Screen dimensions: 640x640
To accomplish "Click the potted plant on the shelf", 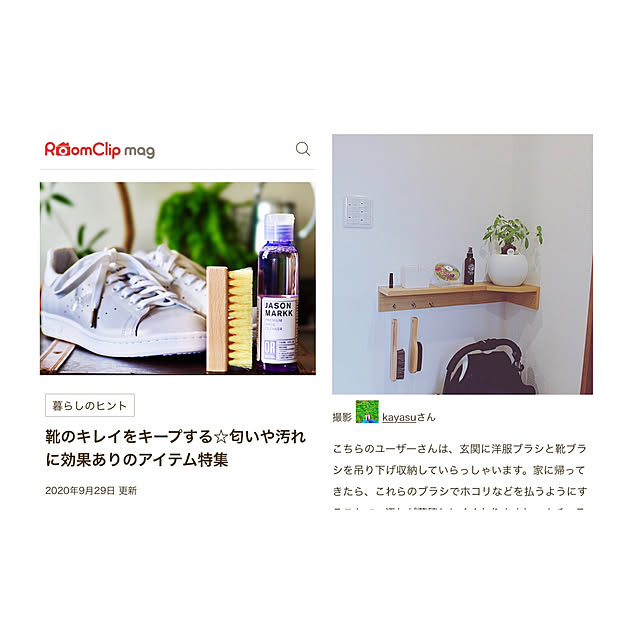I will coord(510,250).
